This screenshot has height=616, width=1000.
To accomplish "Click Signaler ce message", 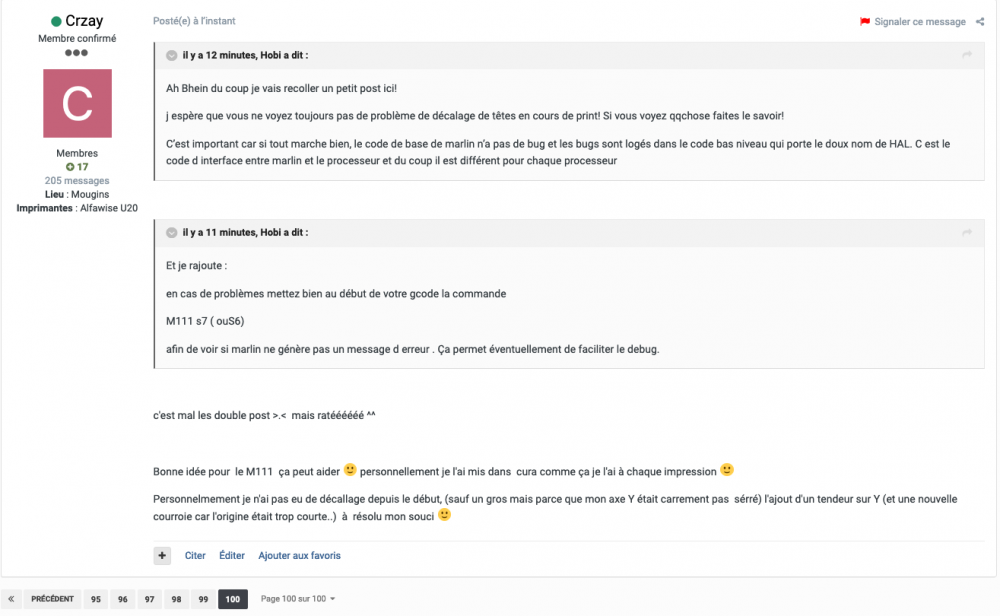I will (x=920, y=22).
